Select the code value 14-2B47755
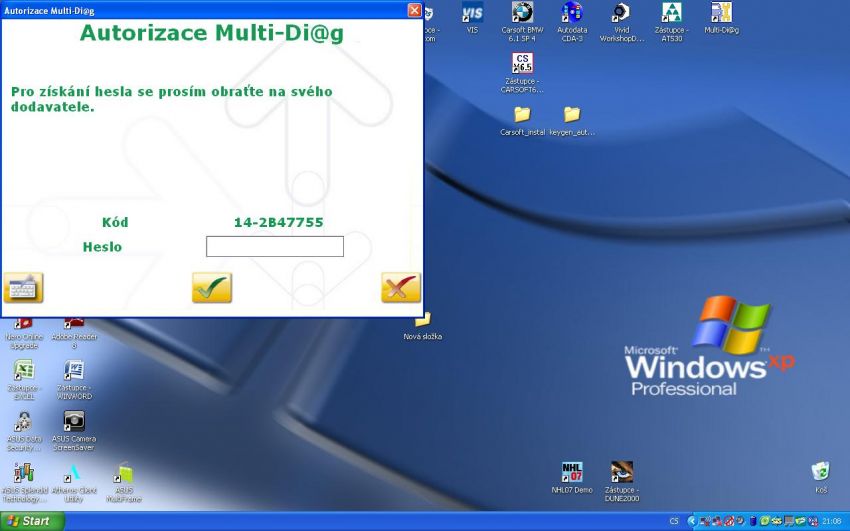850x531 pixels. (279, 222)
